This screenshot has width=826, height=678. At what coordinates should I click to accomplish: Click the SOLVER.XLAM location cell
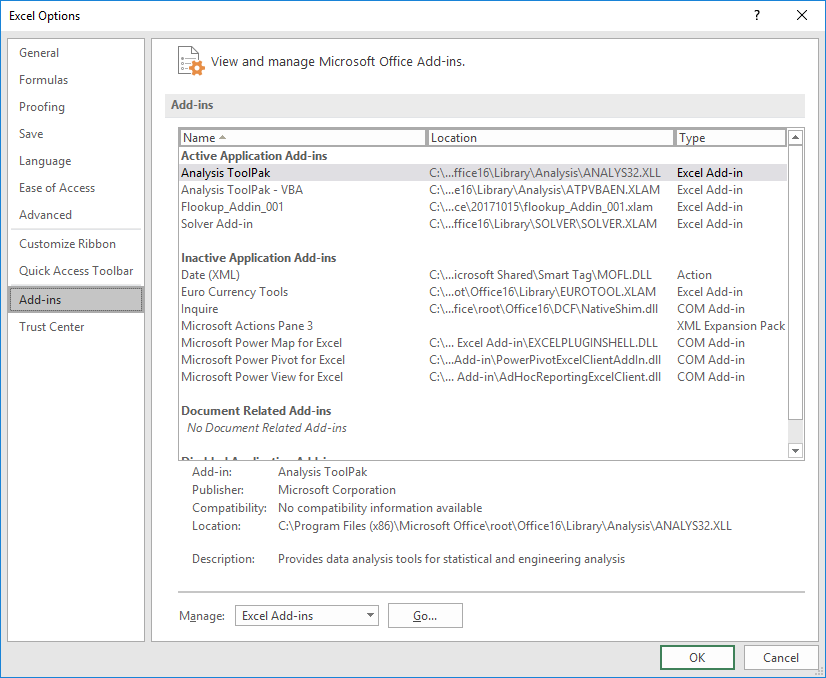click(543, 224)
